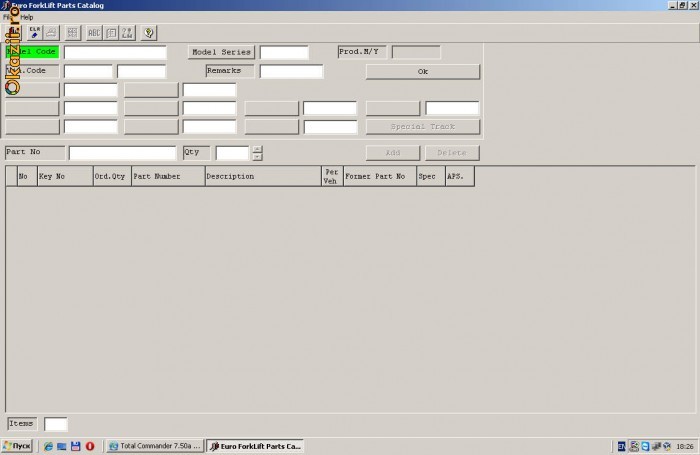Click the CLR clear form toolbar icon
Image resolution: width=700 pixels, height=455 pixels.
tap(35, 33)
